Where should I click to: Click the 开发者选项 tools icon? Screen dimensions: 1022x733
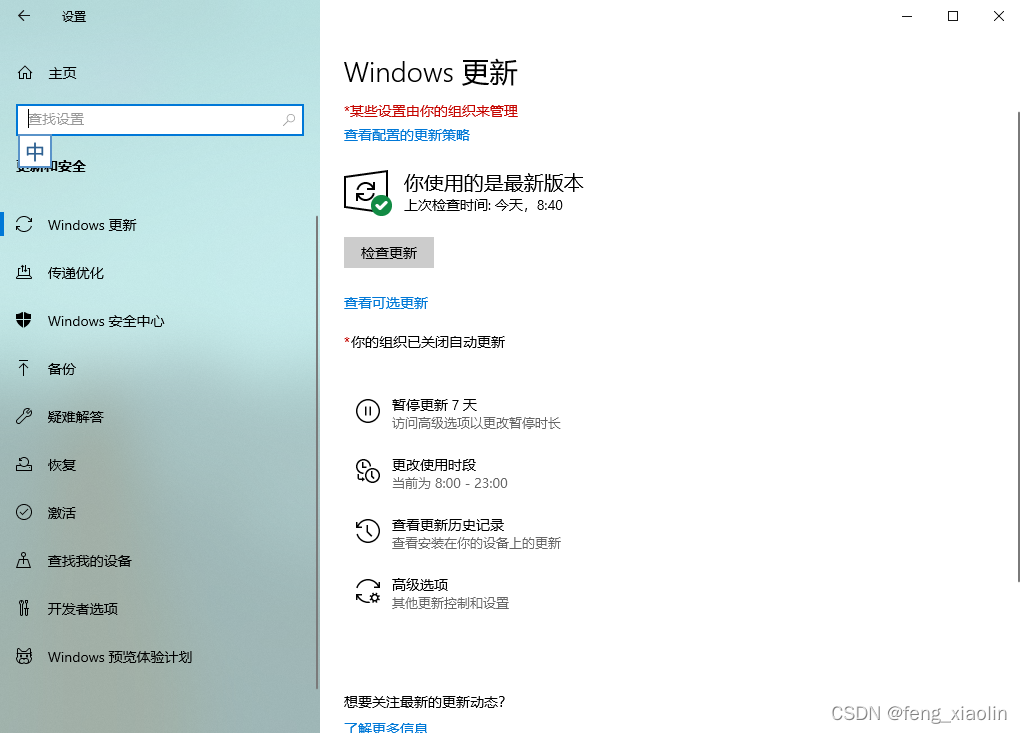(x=24, y=608)
